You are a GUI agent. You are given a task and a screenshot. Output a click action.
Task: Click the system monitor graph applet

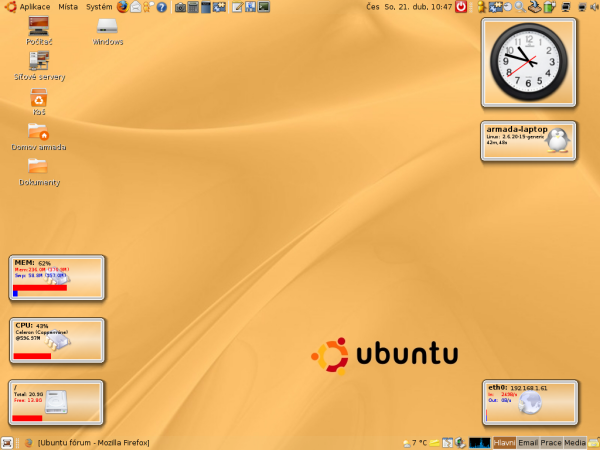479,443
